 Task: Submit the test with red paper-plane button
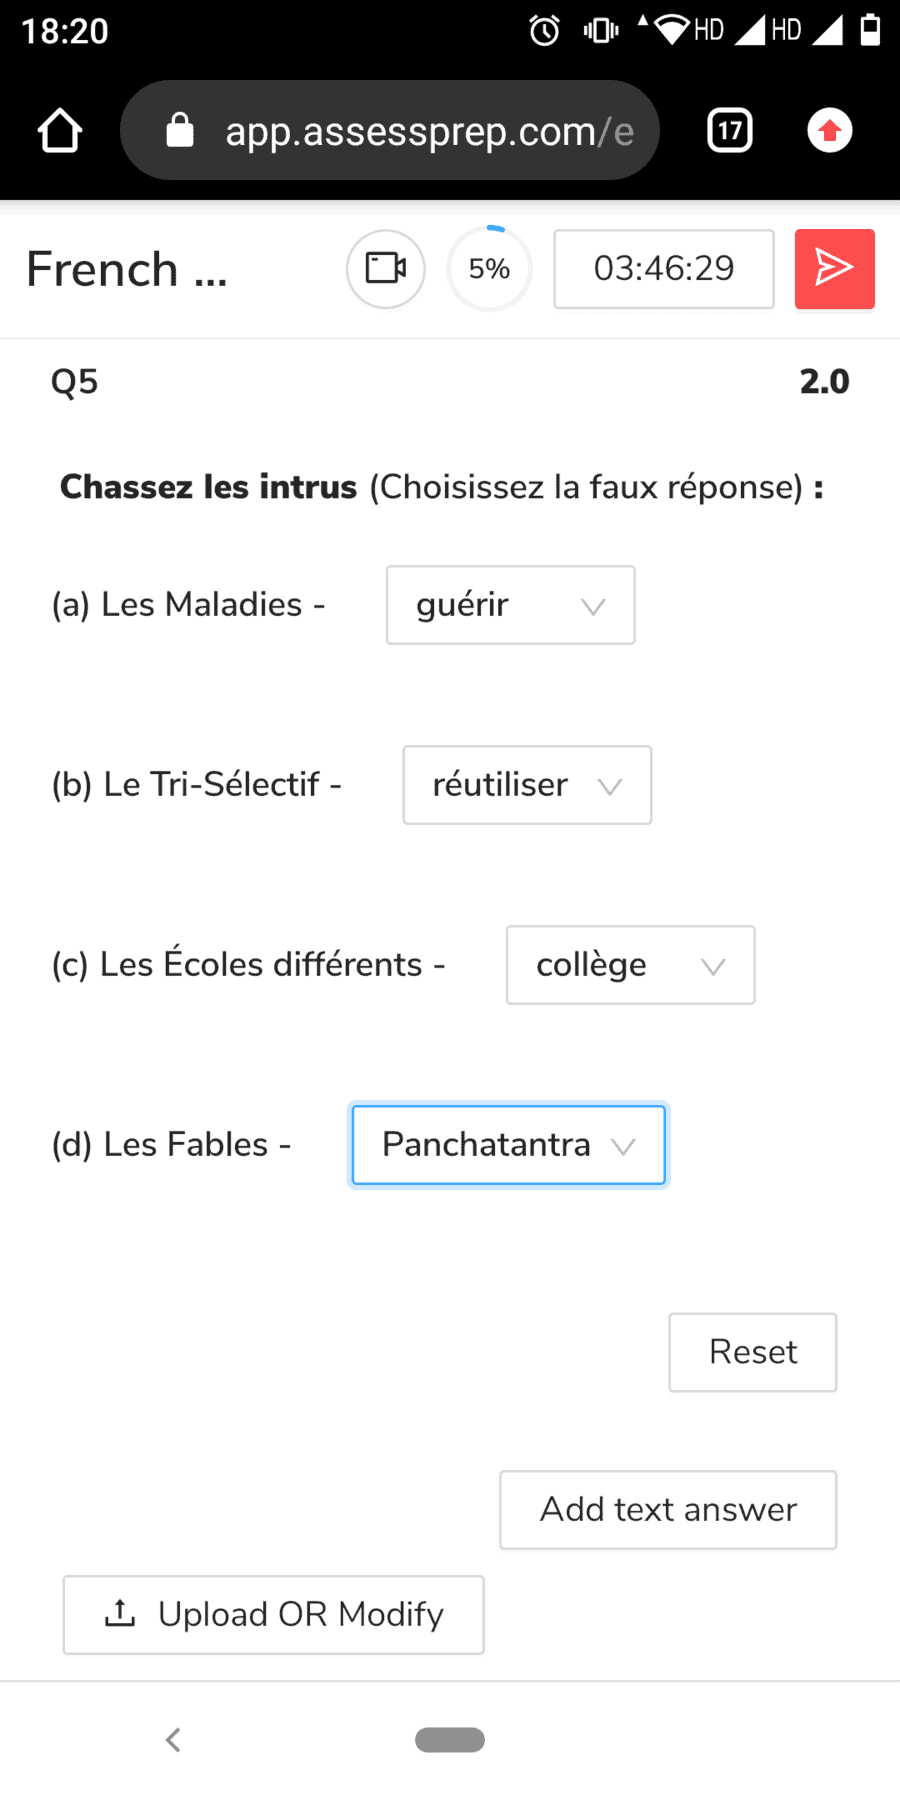point(835,269)
